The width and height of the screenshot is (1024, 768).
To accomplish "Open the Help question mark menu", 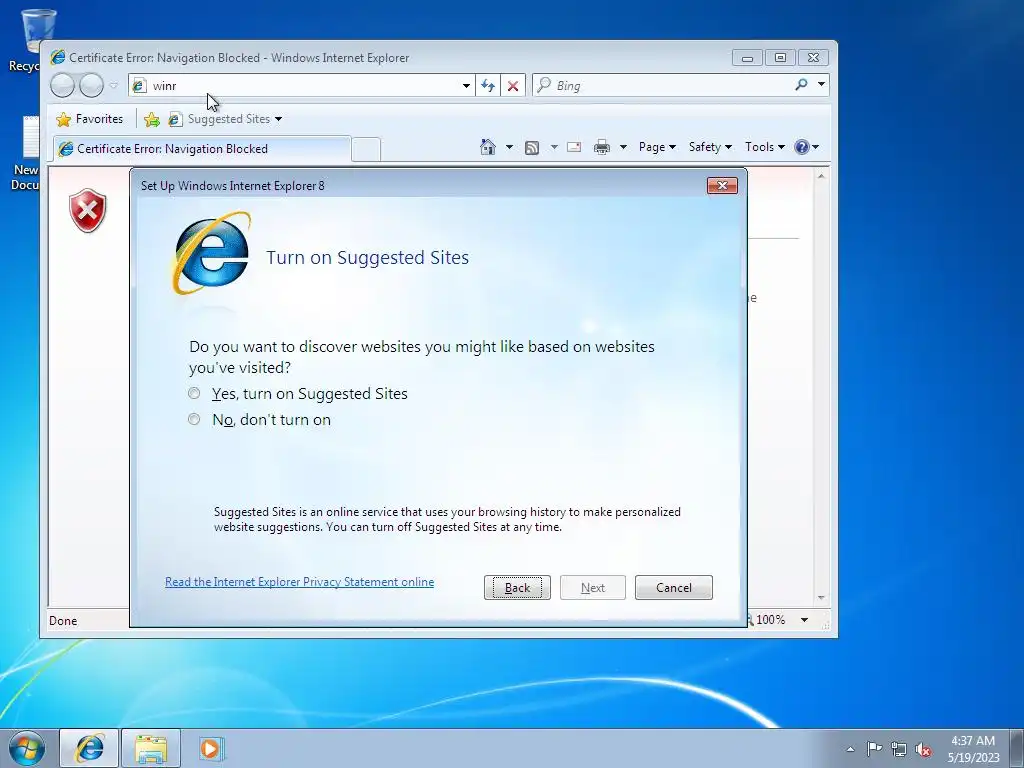I will (x=807, y=147).
